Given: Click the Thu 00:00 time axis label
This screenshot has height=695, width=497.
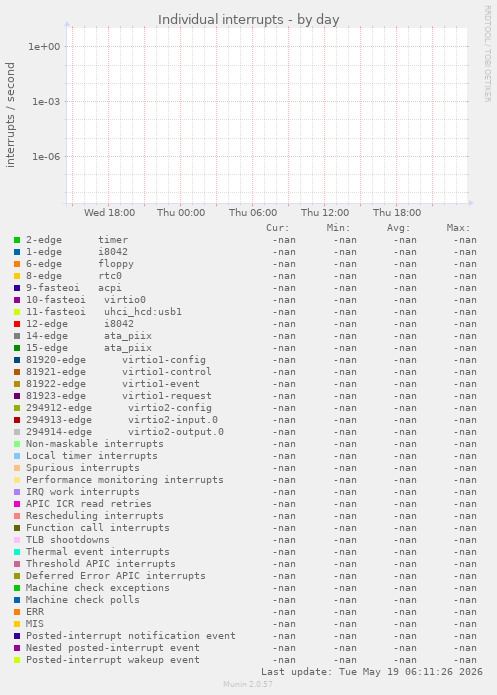Looking at the screenshot, I should 181,213.
